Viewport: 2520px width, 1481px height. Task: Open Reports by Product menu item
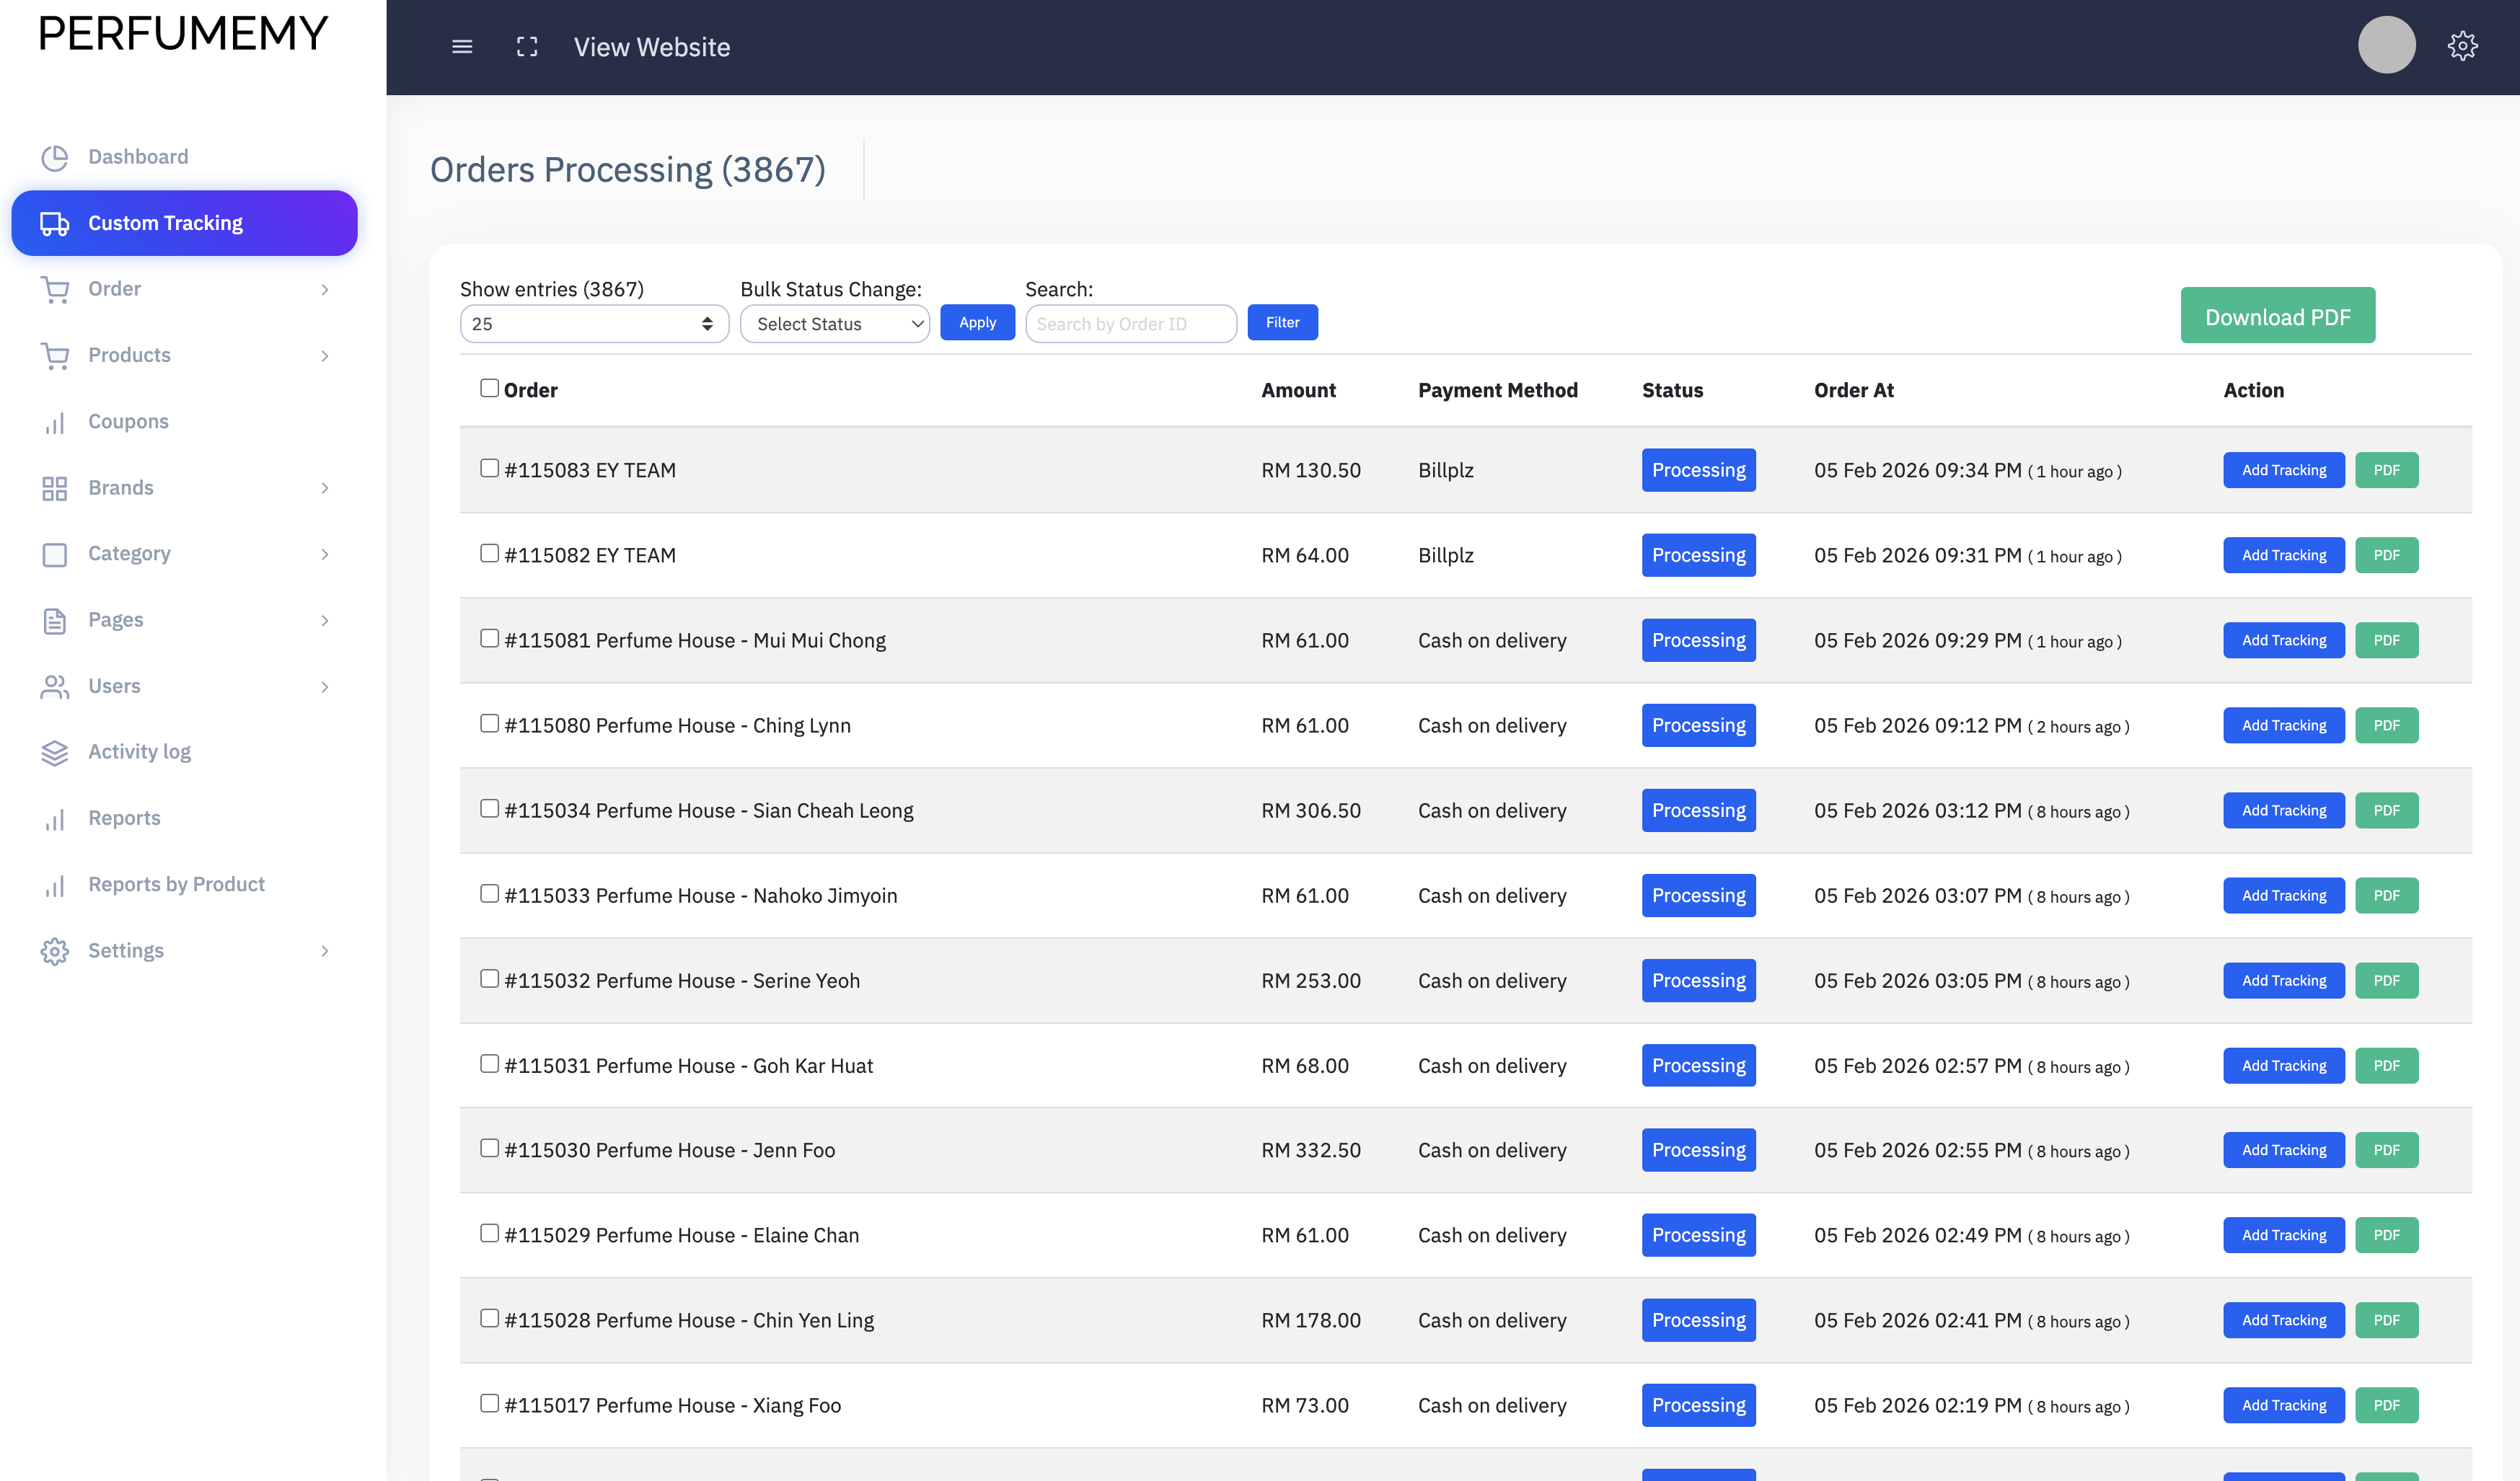[x=176, y=884]
